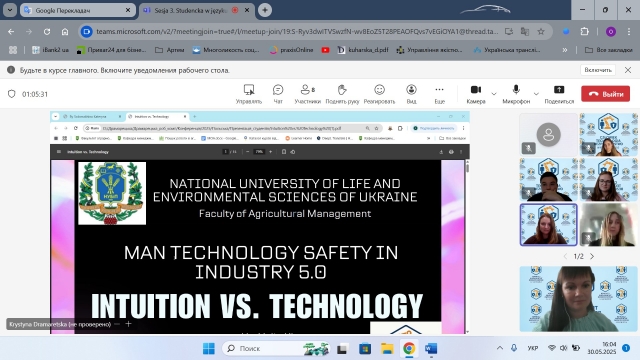Open the Chrome three-dot menu

629,31
